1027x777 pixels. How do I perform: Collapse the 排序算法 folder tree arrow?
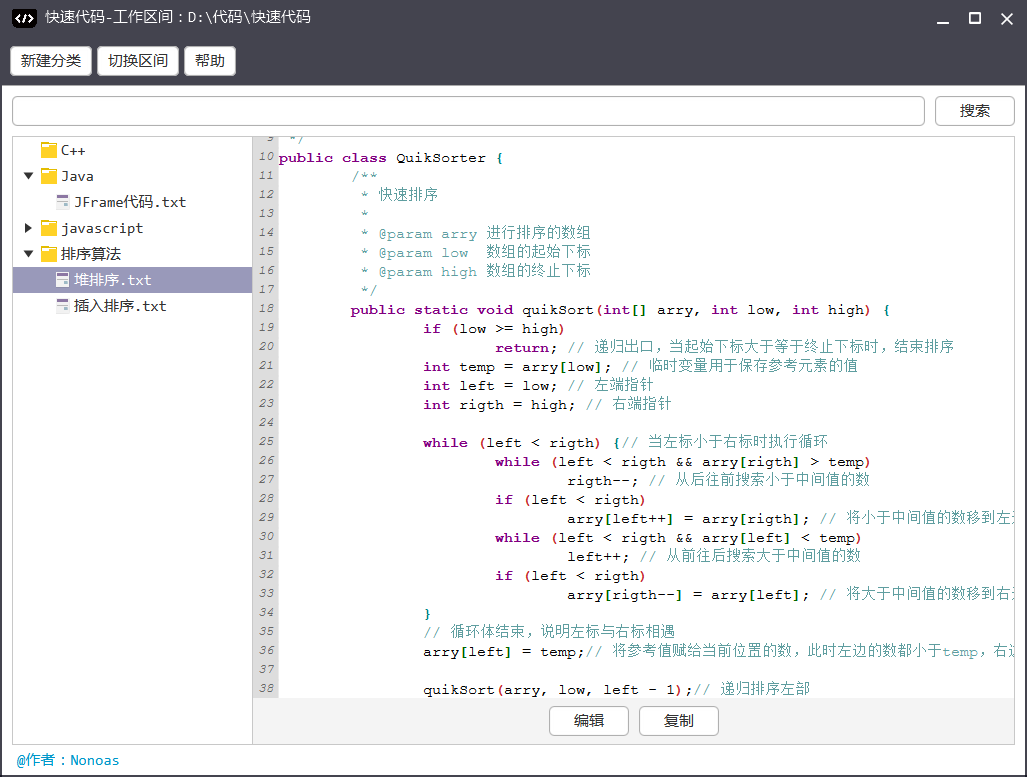[29, 254]
